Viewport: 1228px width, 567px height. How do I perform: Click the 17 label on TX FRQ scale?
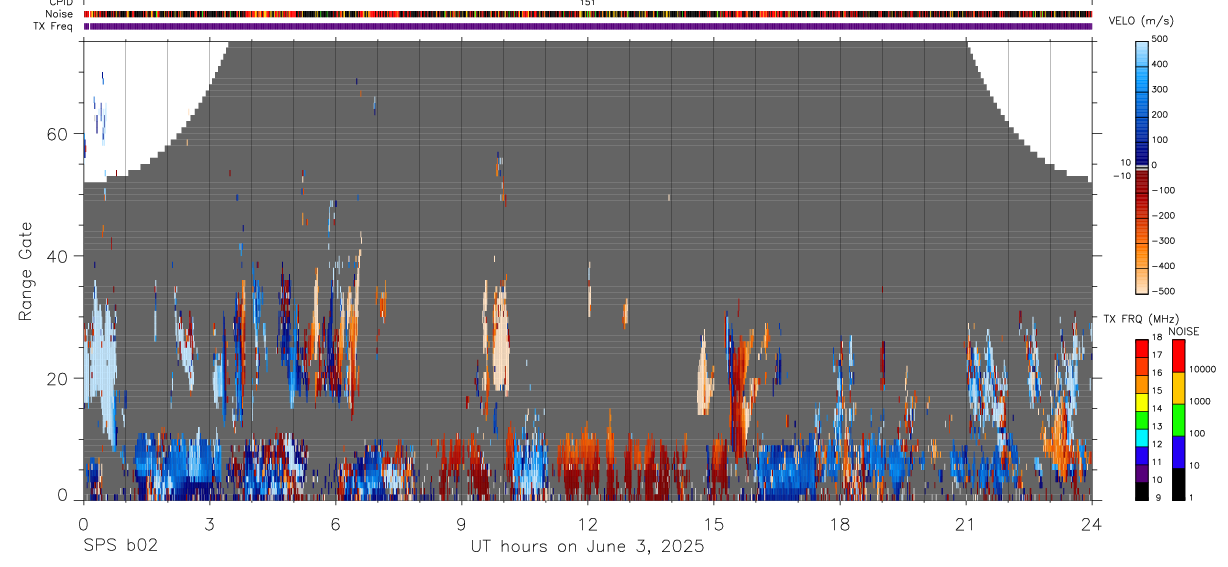coord(1157,355)
